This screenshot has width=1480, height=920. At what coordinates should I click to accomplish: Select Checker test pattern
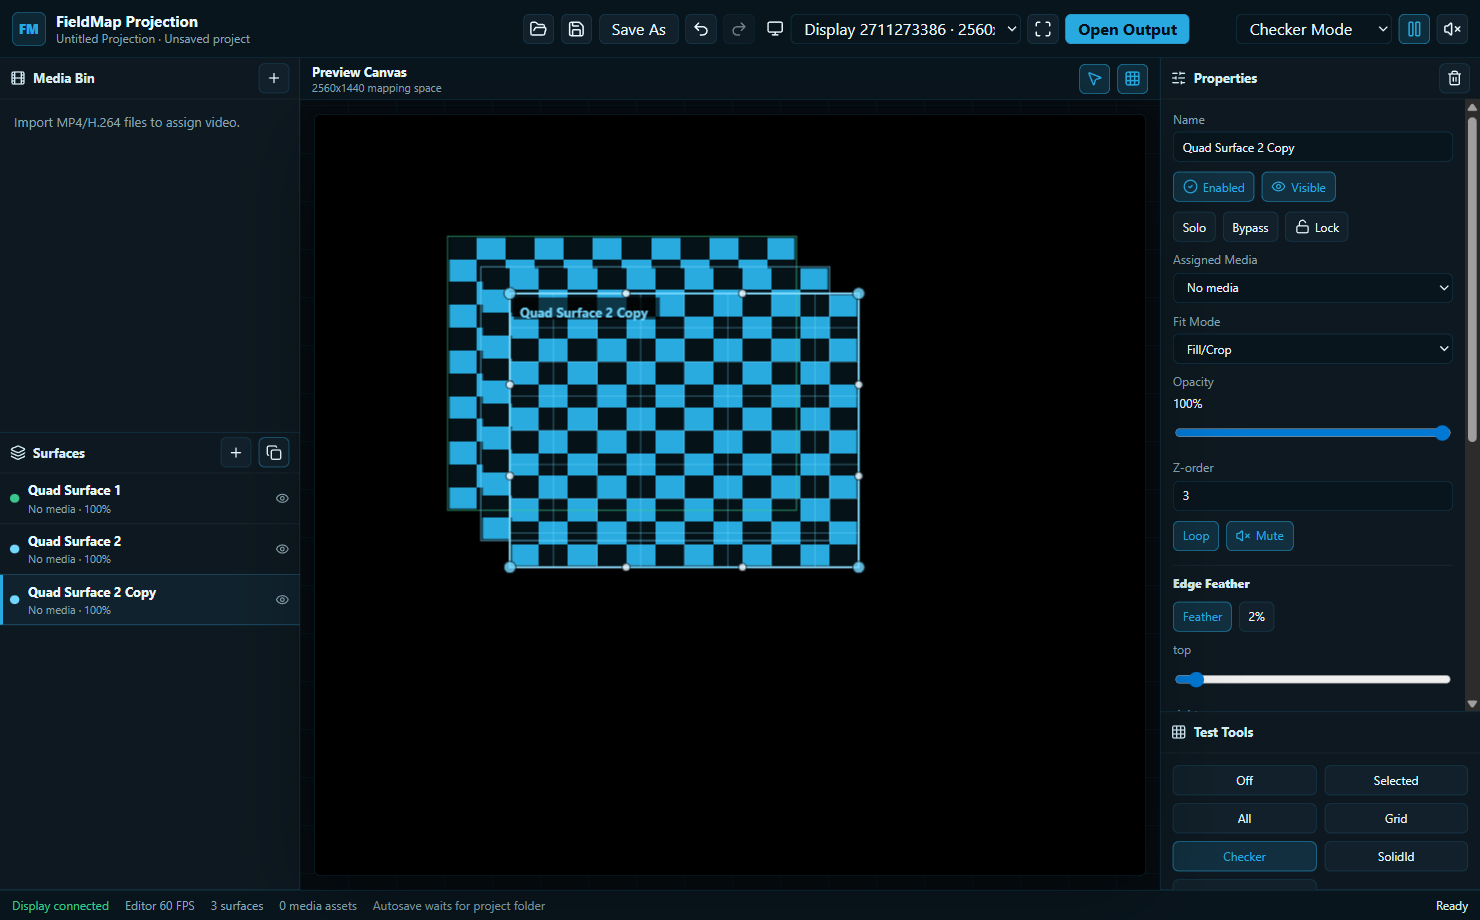[x=1244, y=857]
